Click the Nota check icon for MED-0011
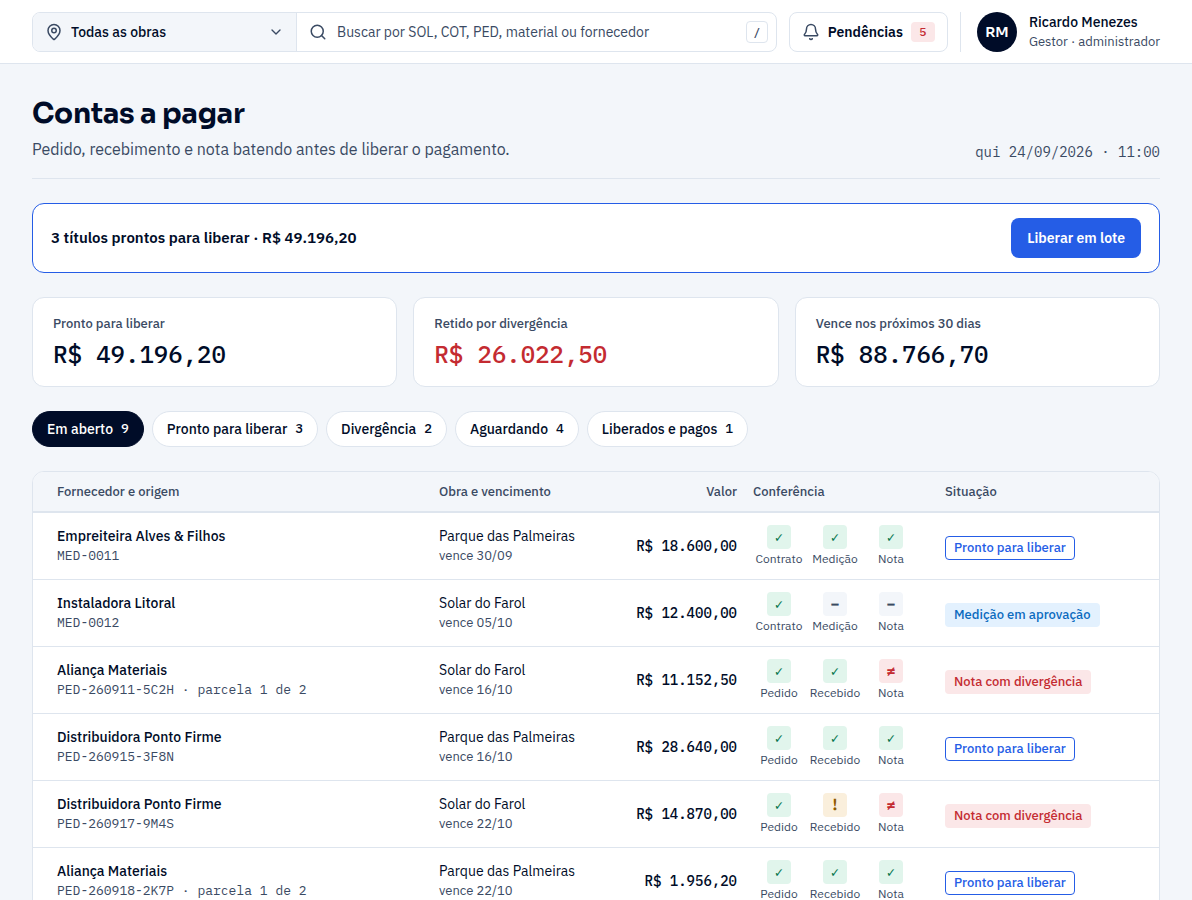 point(891,537)
